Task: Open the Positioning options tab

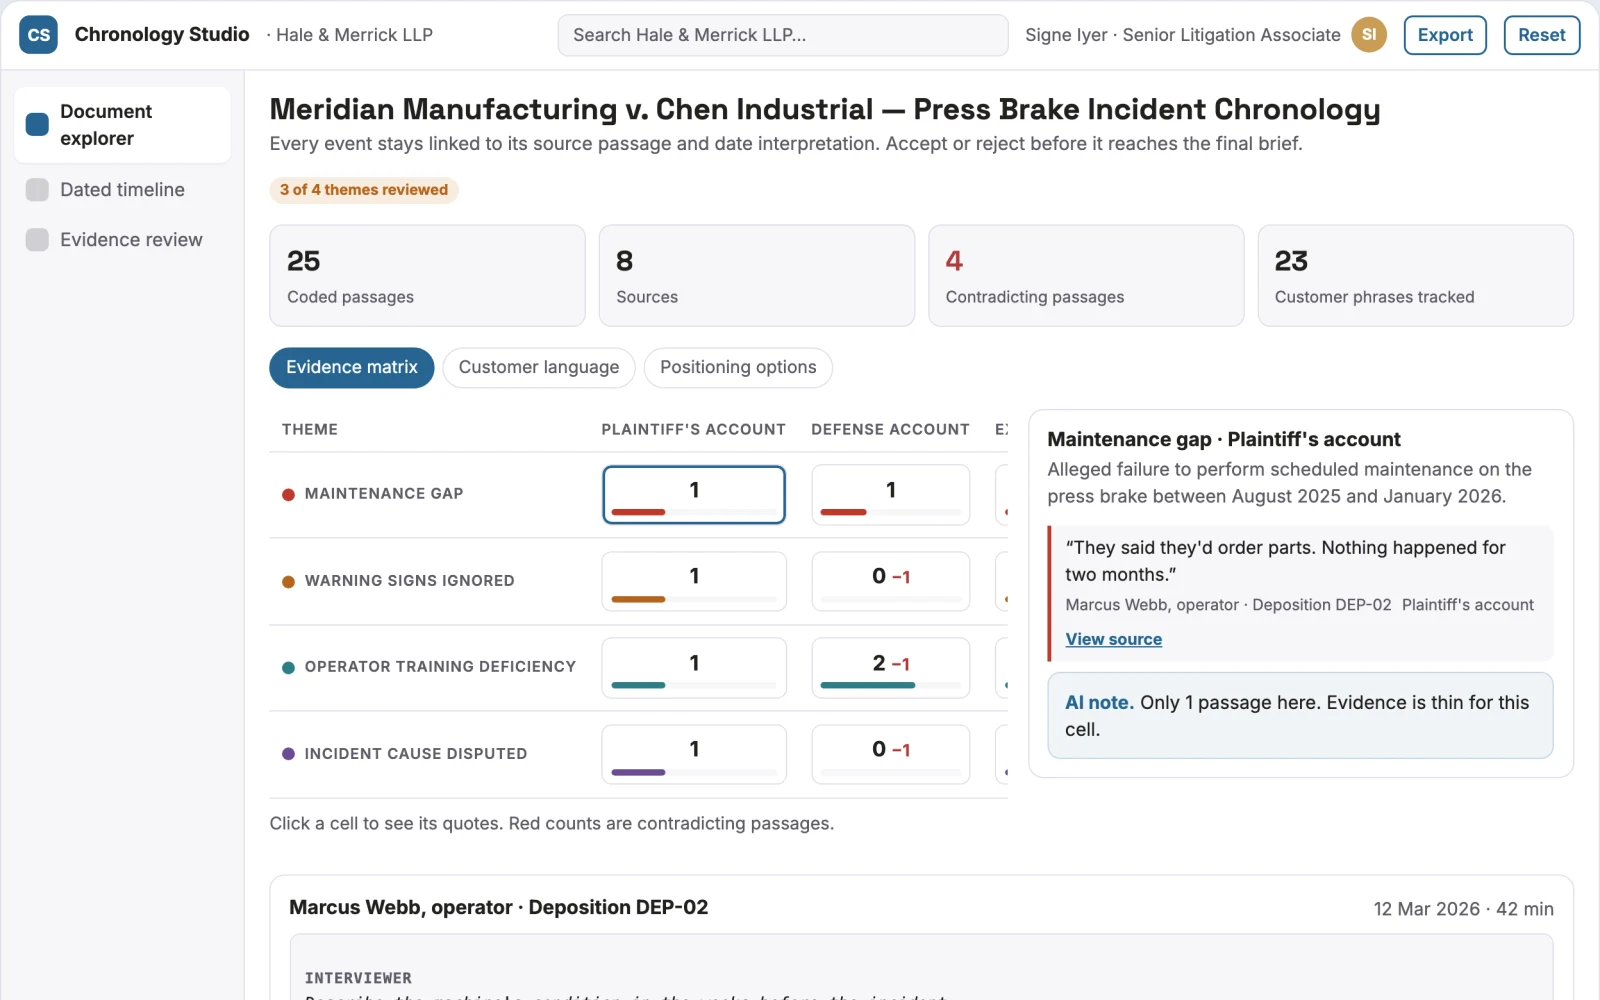Action: pyautogui.click(x=738, y=368)
